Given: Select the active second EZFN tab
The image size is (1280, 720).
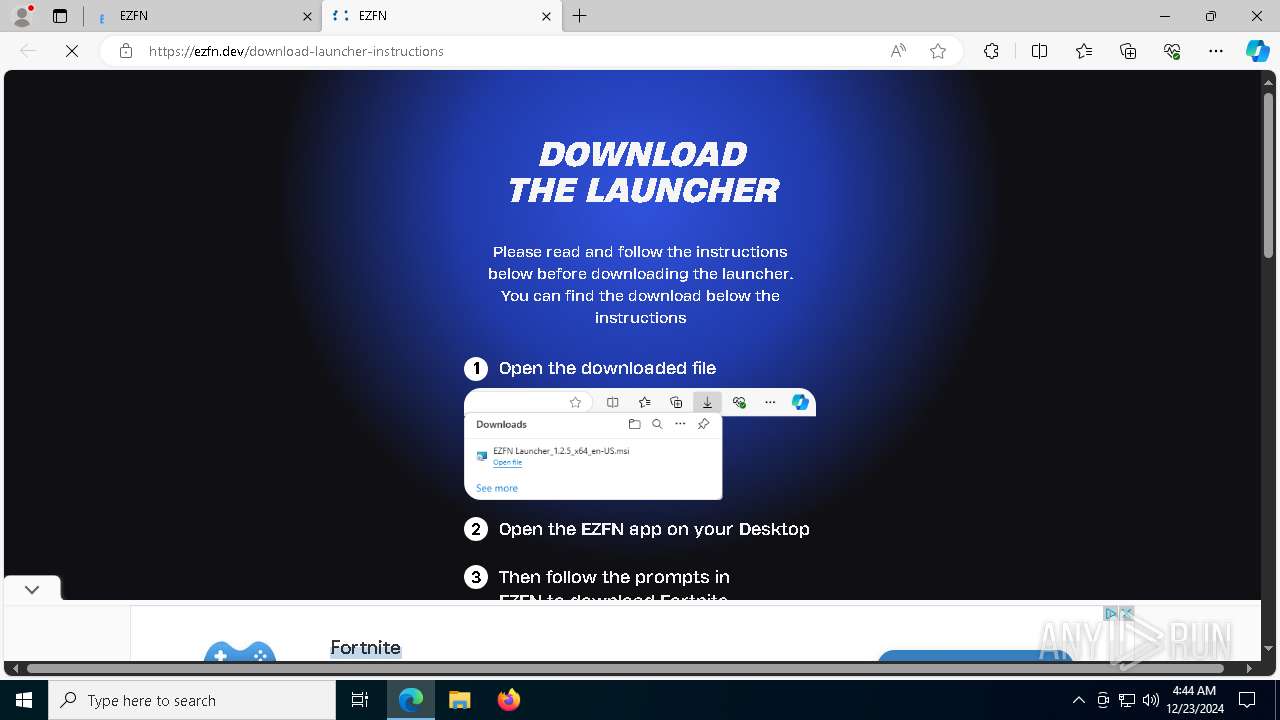Looking at the screenshot, I should pyautogui.click(x=440, y=16).
